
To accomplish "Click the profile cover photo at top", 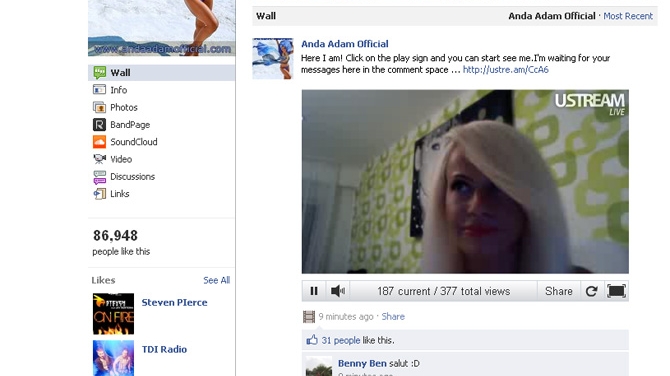I will pyautogui.click(x=162, y=28).
